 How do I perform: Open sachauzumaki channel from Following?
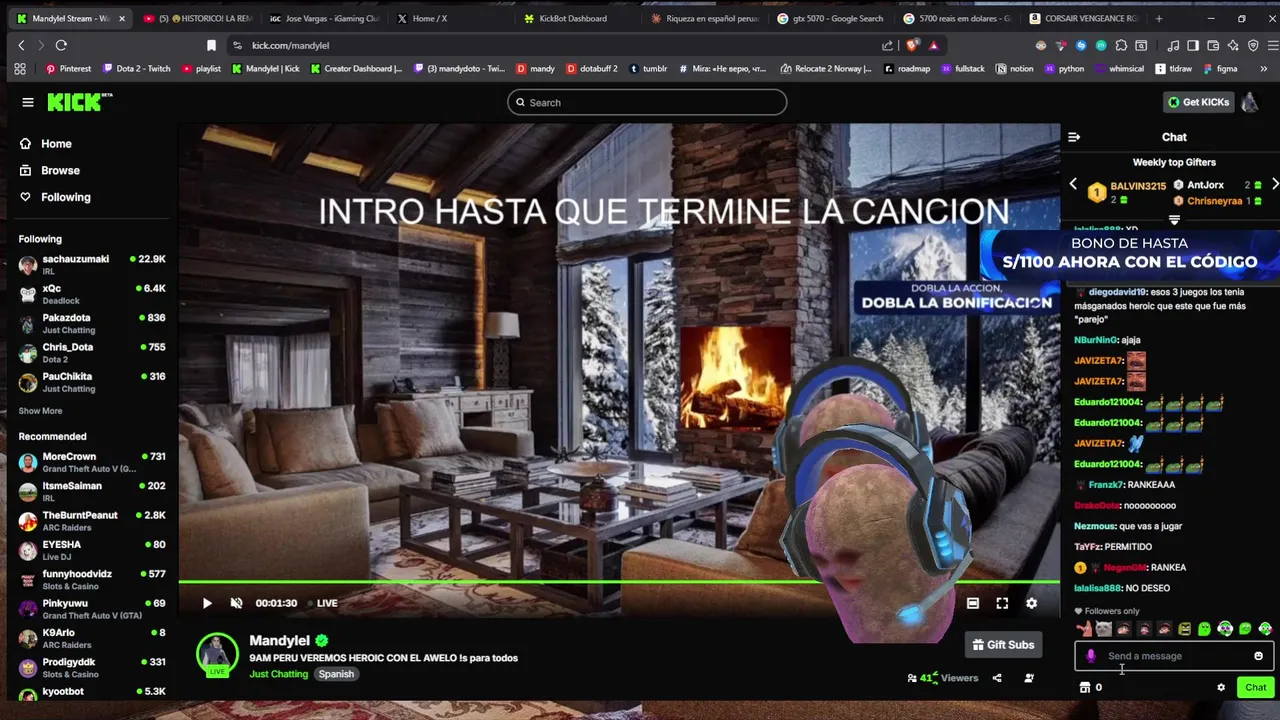coord(92,264)
